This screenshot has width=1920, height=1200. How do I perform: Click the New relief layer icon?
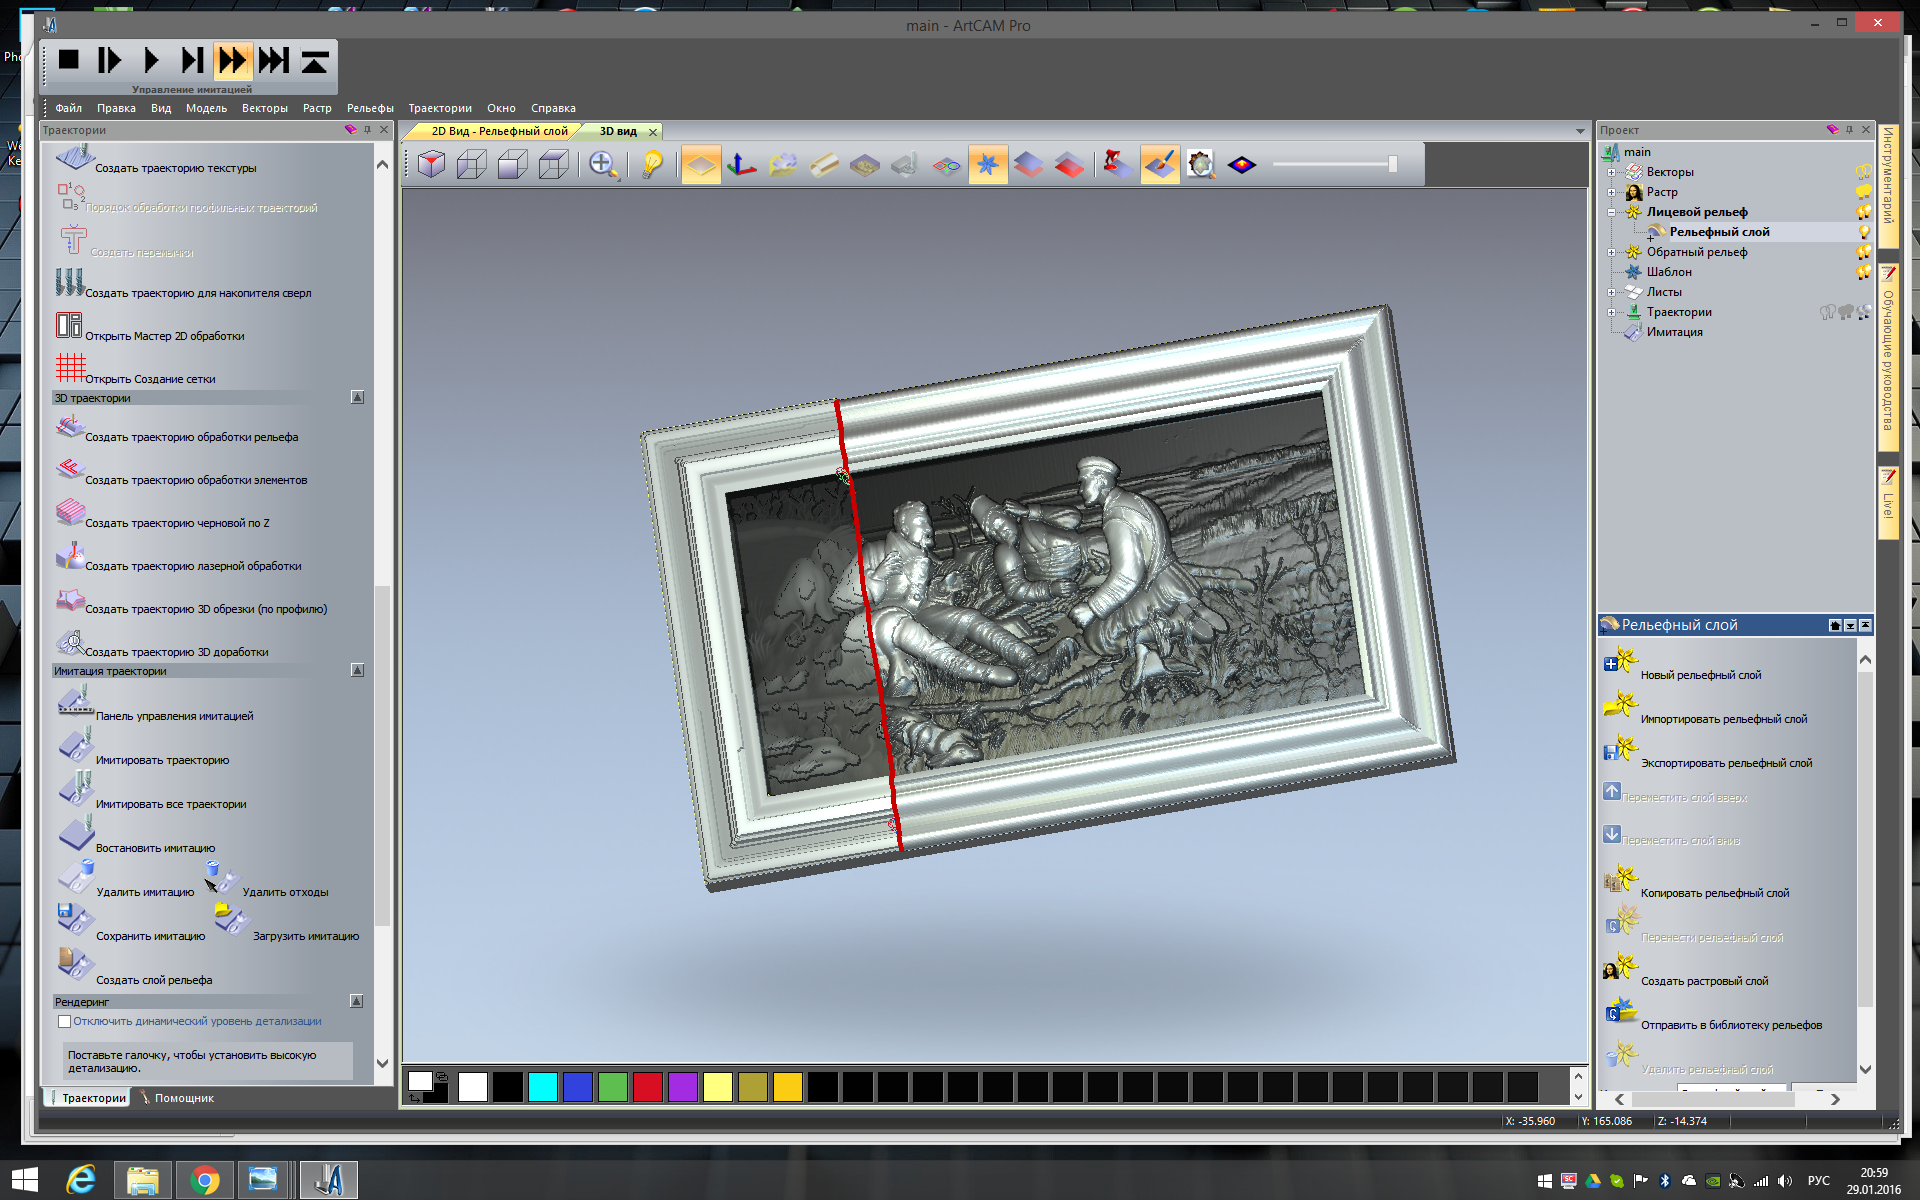[x=1620, y=661]
